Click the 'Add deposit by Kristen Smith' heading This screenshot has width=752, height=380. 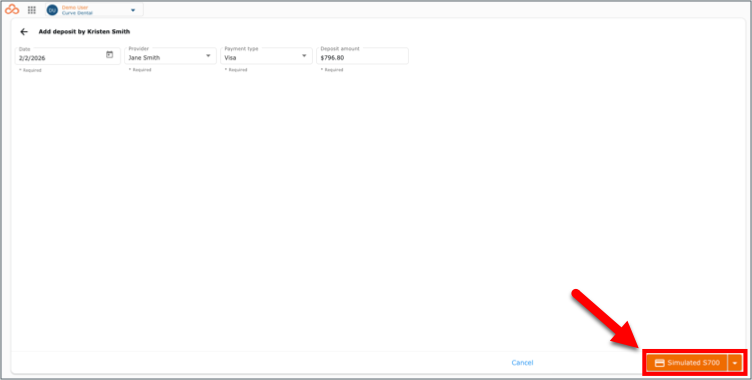[x=84, y=32]
